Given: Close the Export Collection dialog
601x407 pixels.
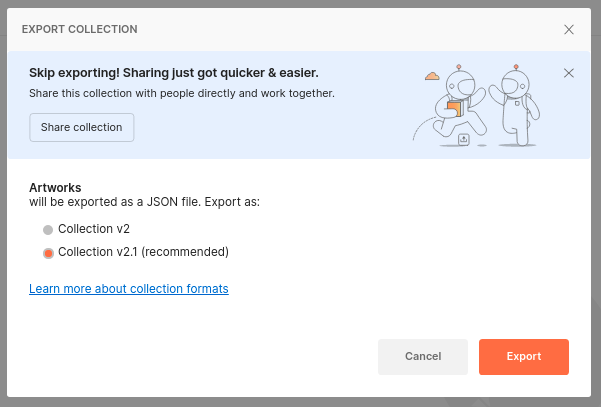Looking at the screenshot, I should (569, 30).
